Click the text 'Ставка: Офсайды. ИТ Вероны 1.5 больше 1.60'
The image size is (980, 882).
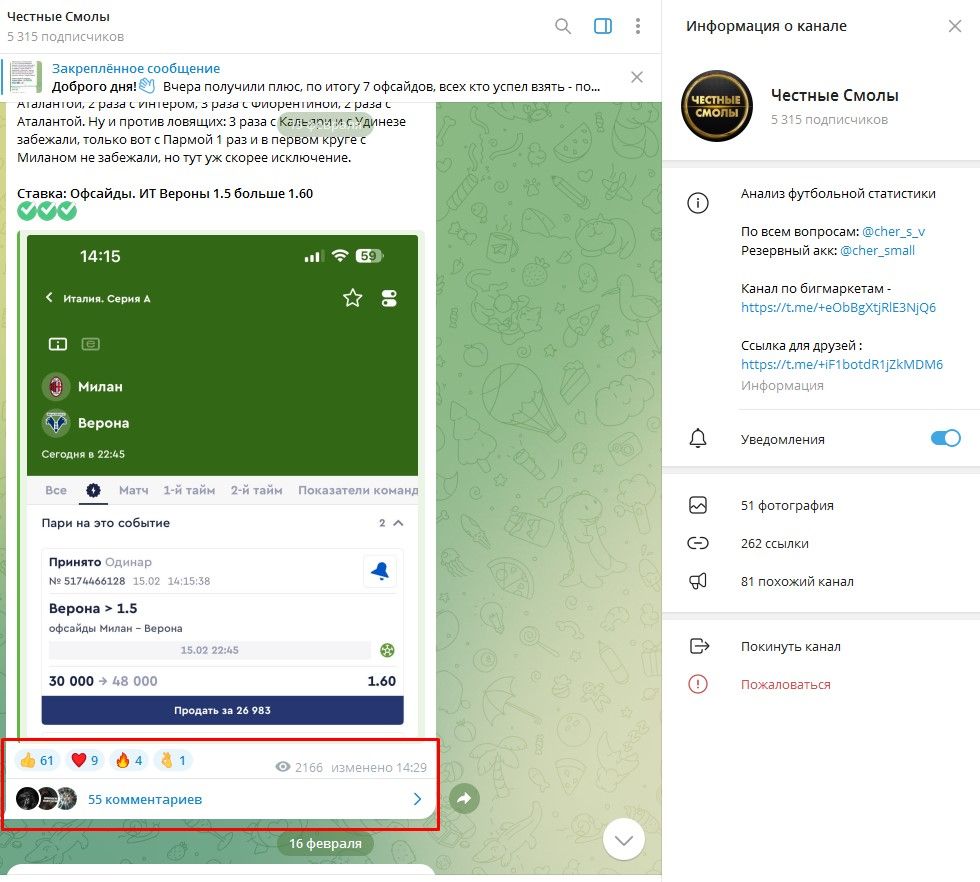tap(165, 194)
